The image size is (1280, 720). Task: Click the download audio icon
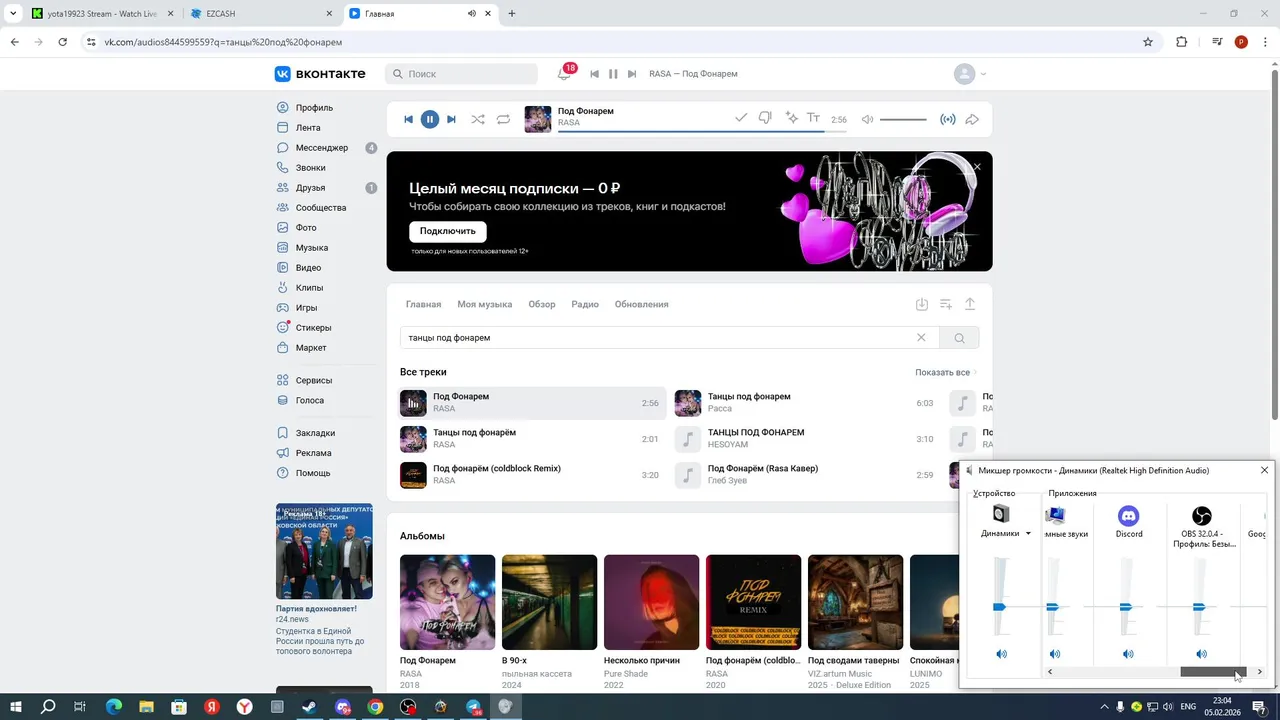point(922,304)
